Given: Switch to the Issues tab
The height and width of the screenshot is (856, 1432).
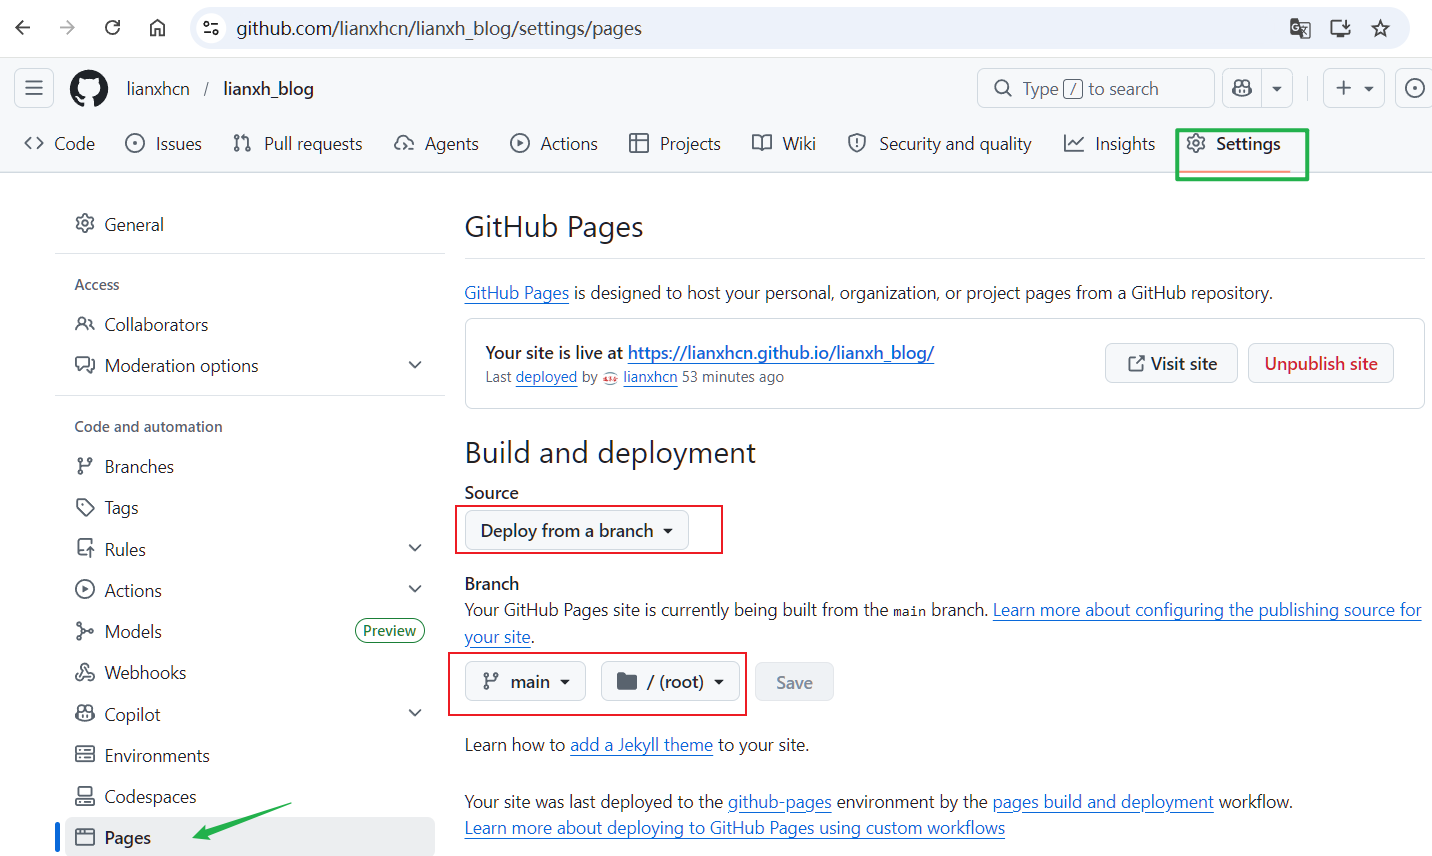Looking at the screenshot, I should coord(164,143).
